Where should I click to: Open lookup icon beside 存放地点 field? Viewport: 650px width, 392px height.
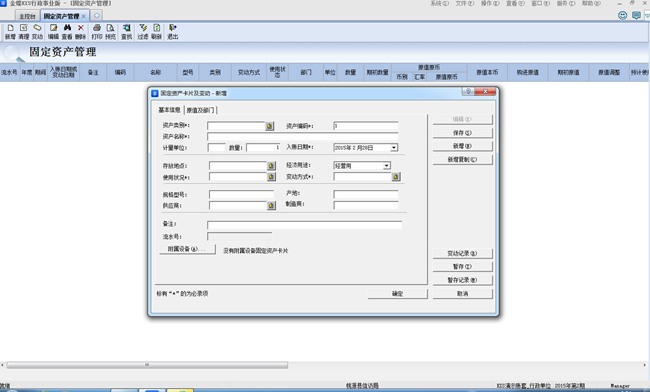coord(271,166)
